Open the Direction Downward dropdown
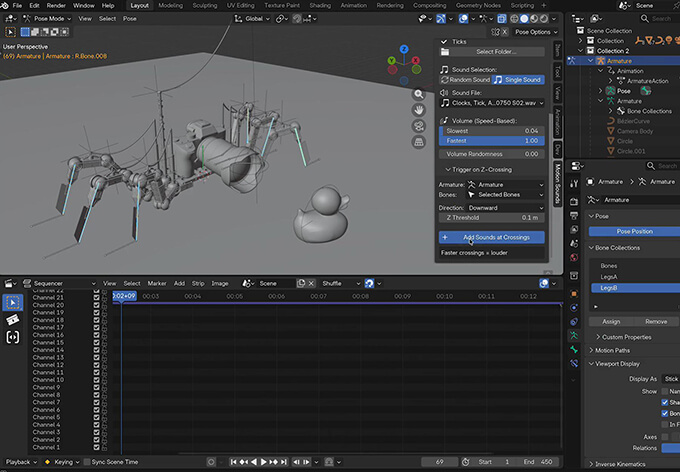The width and height of the screenshot is (680, 472). tap(506, 206)
